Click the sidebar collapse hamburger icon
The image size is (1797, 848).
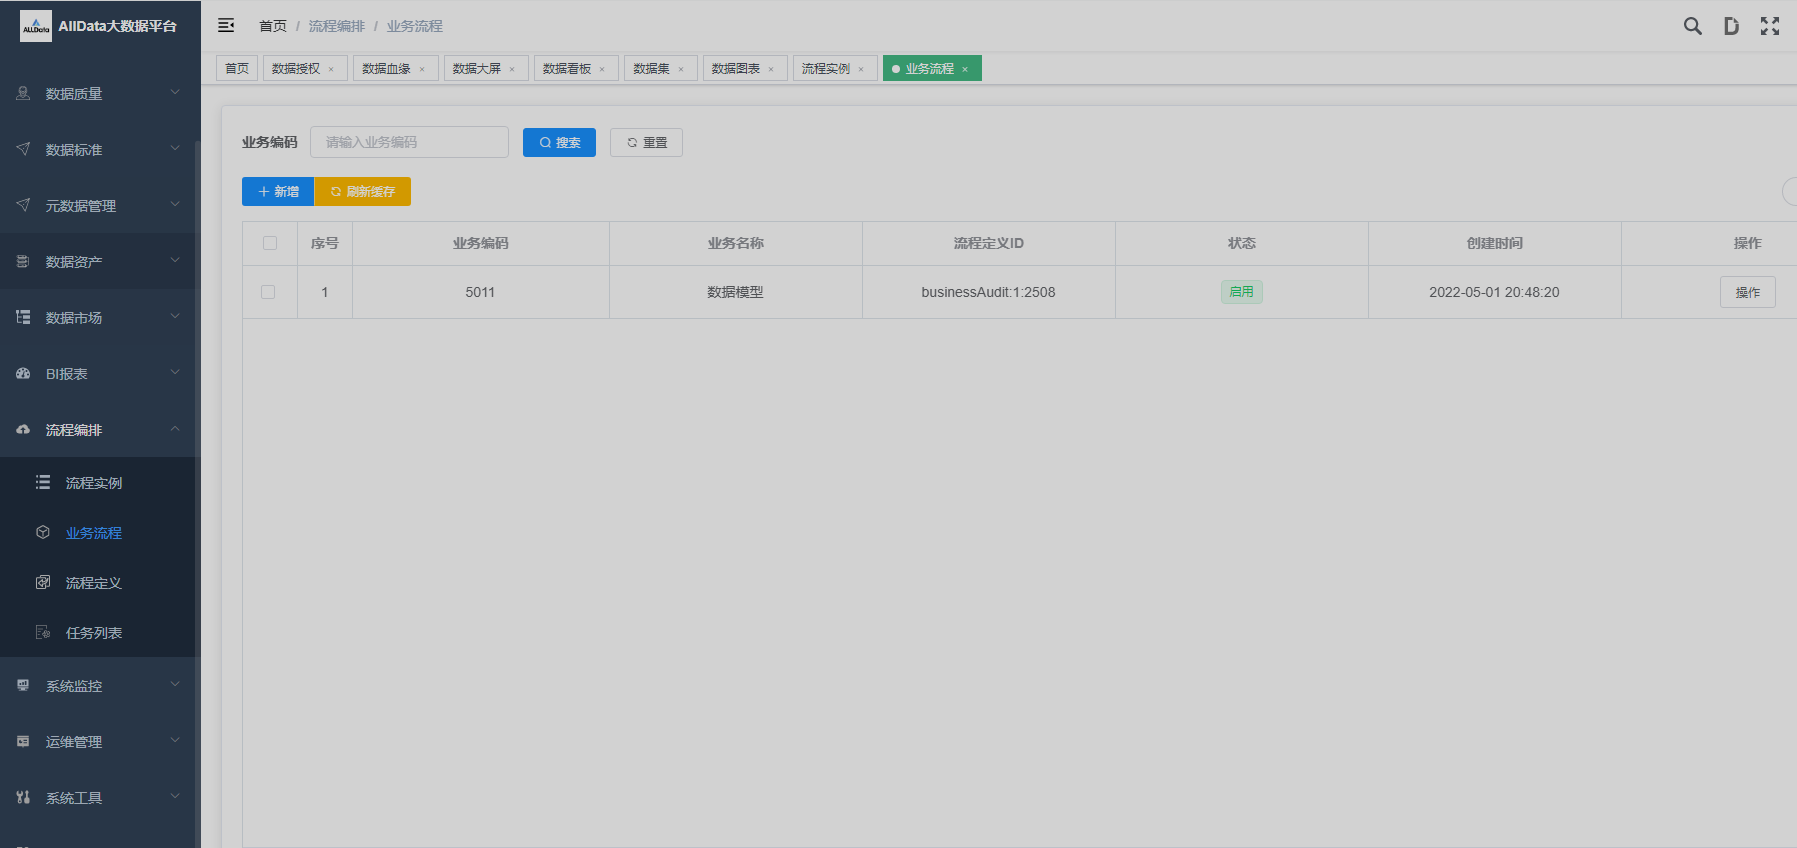tap(226, 25)
